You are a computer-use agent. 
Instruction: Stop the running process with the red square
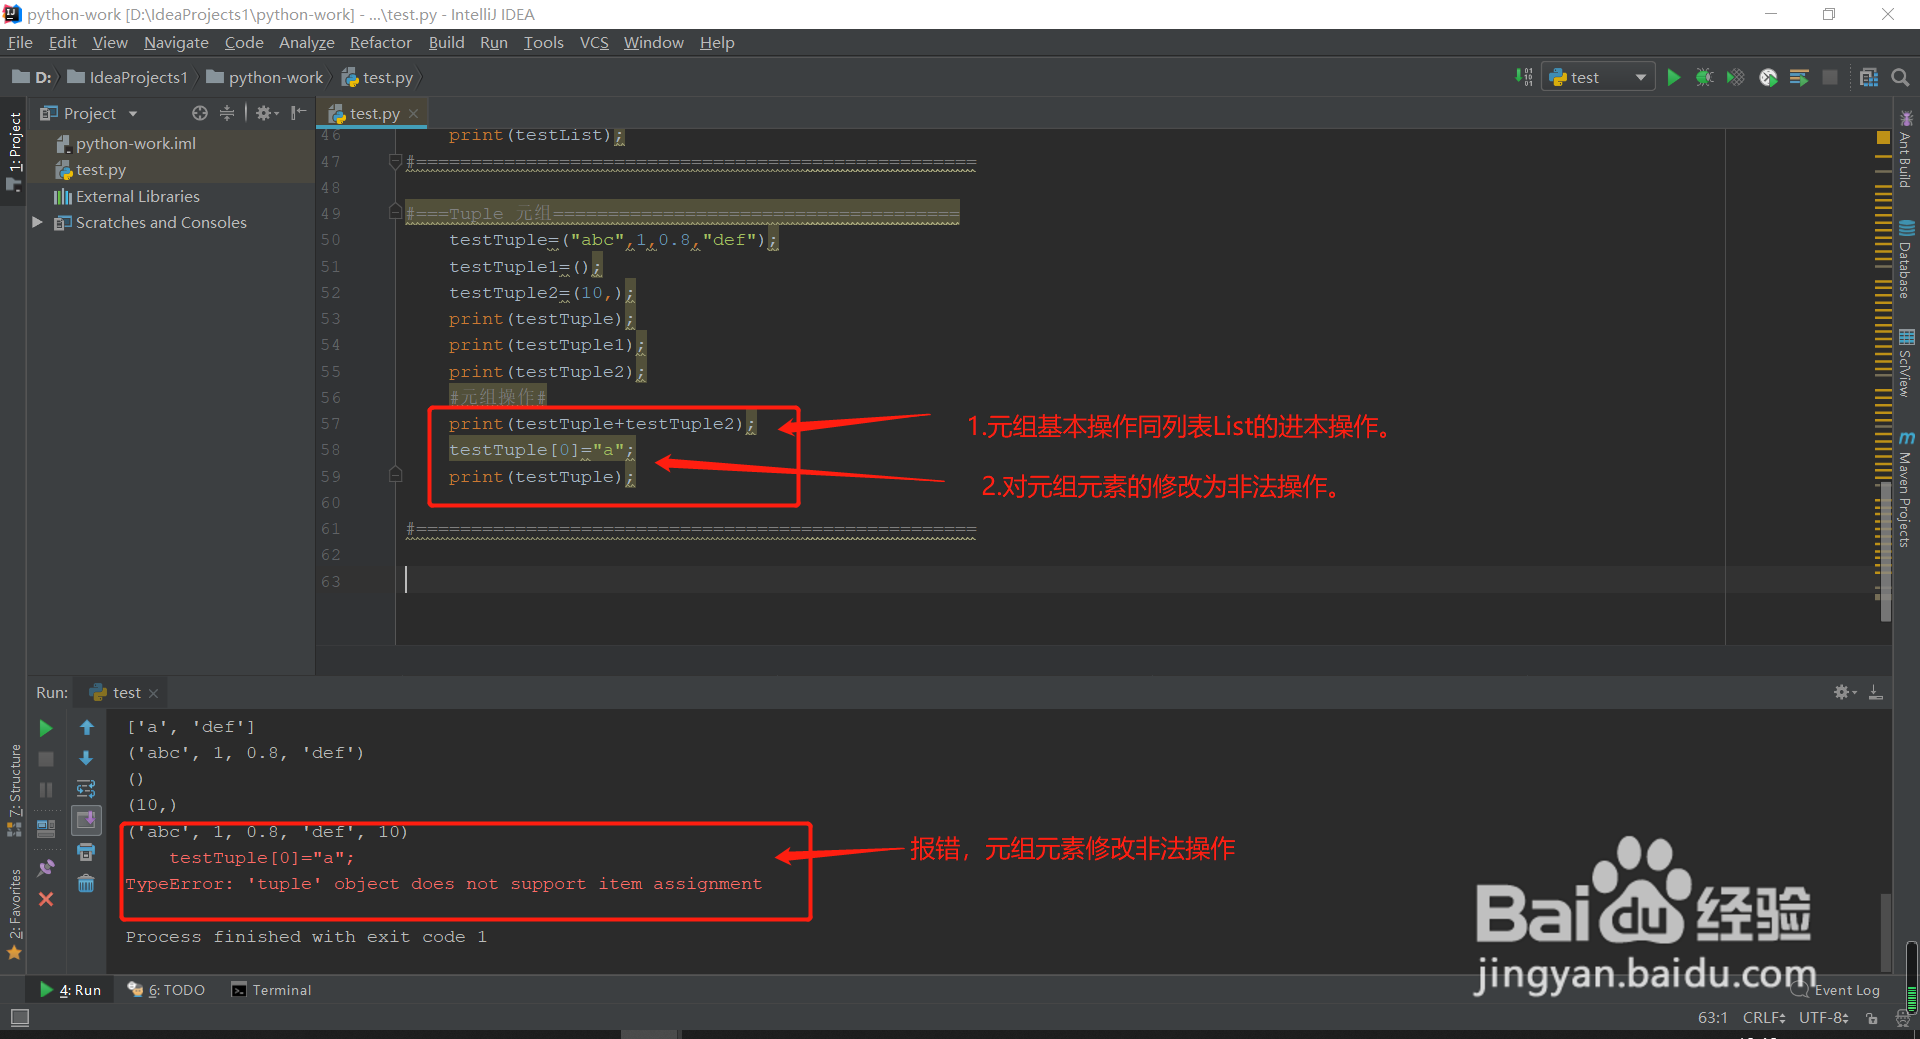pyautogui.click(x=1832, y=77)
